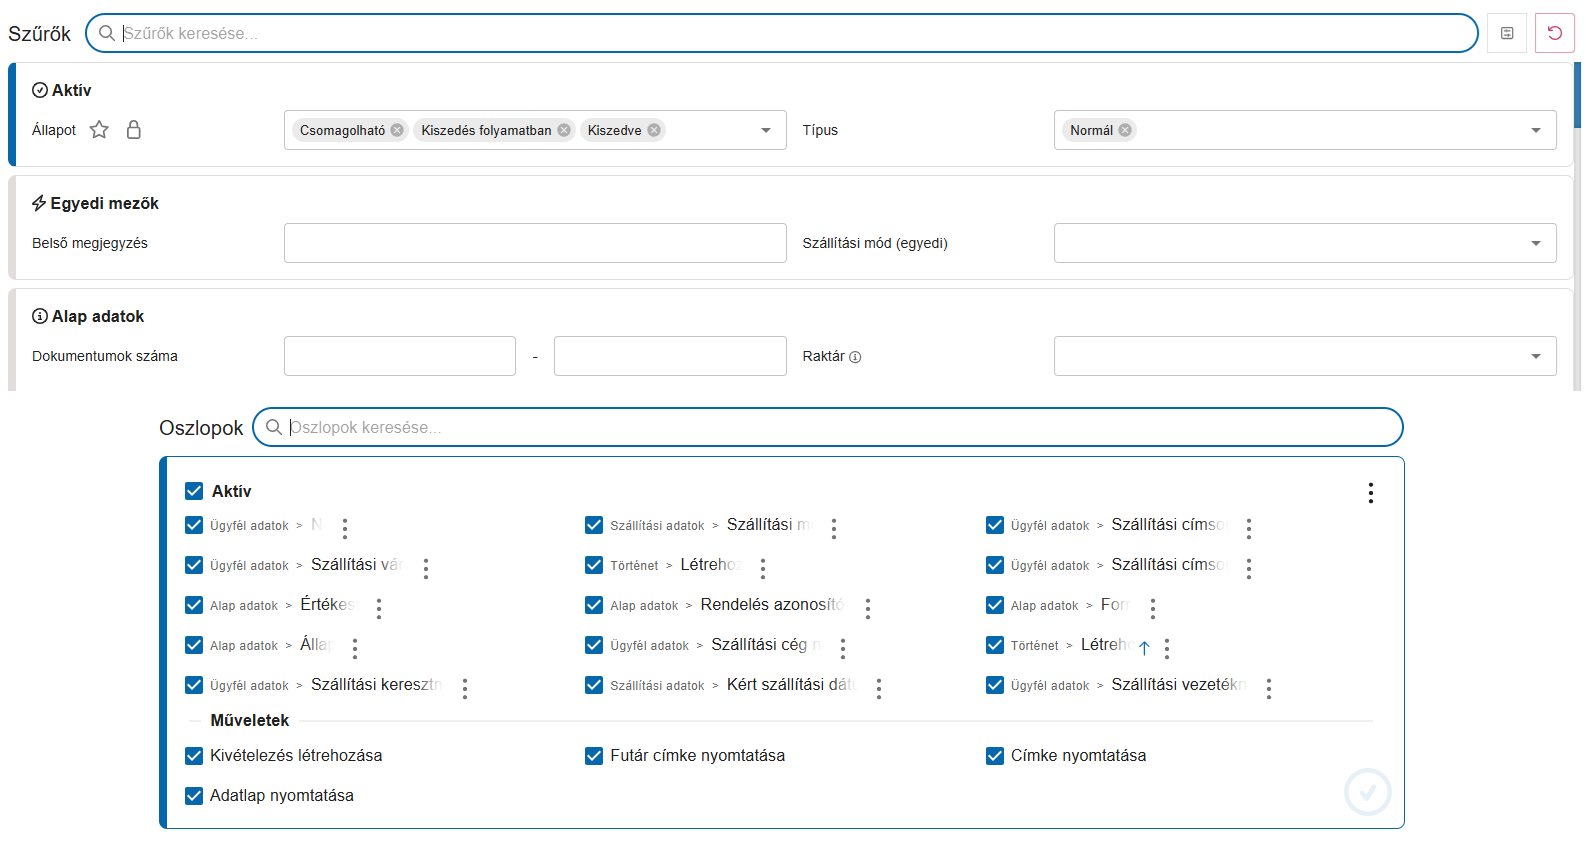Viewport: 1586px width, 853px height.
Task: Uncheck the Címke nyomtatása option
Action: pos(994,756)
